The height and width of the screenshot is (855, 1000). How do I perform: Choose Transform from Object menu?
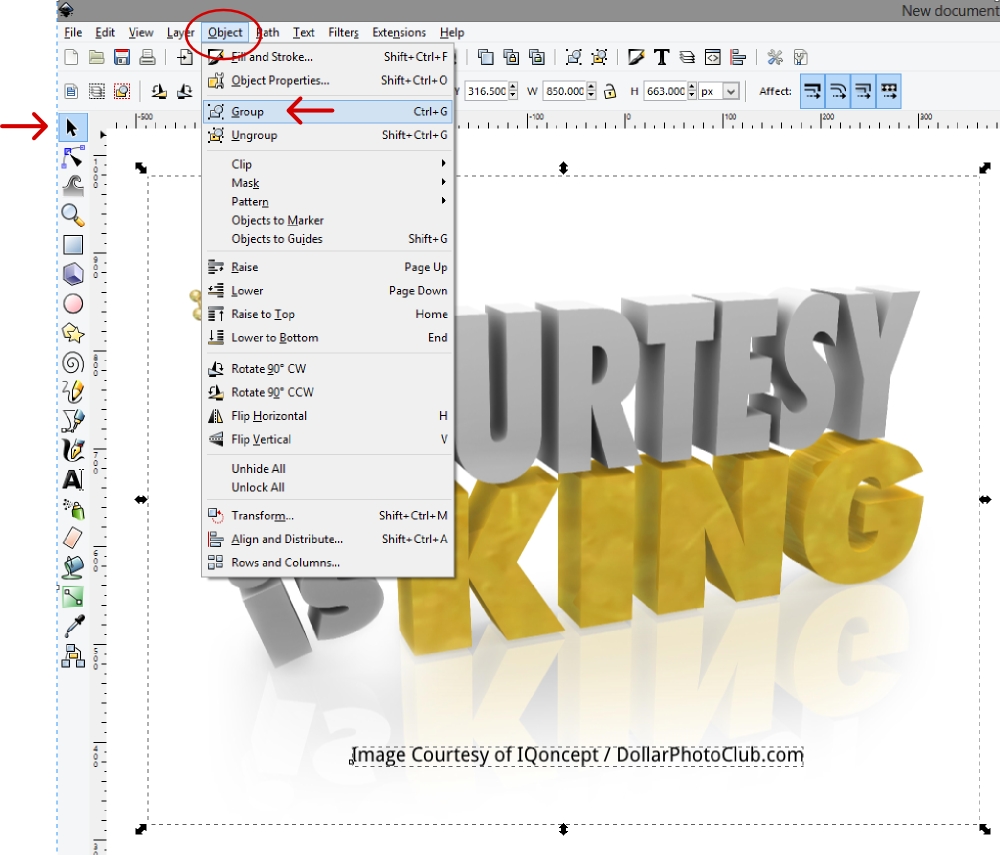click(328, 515)
